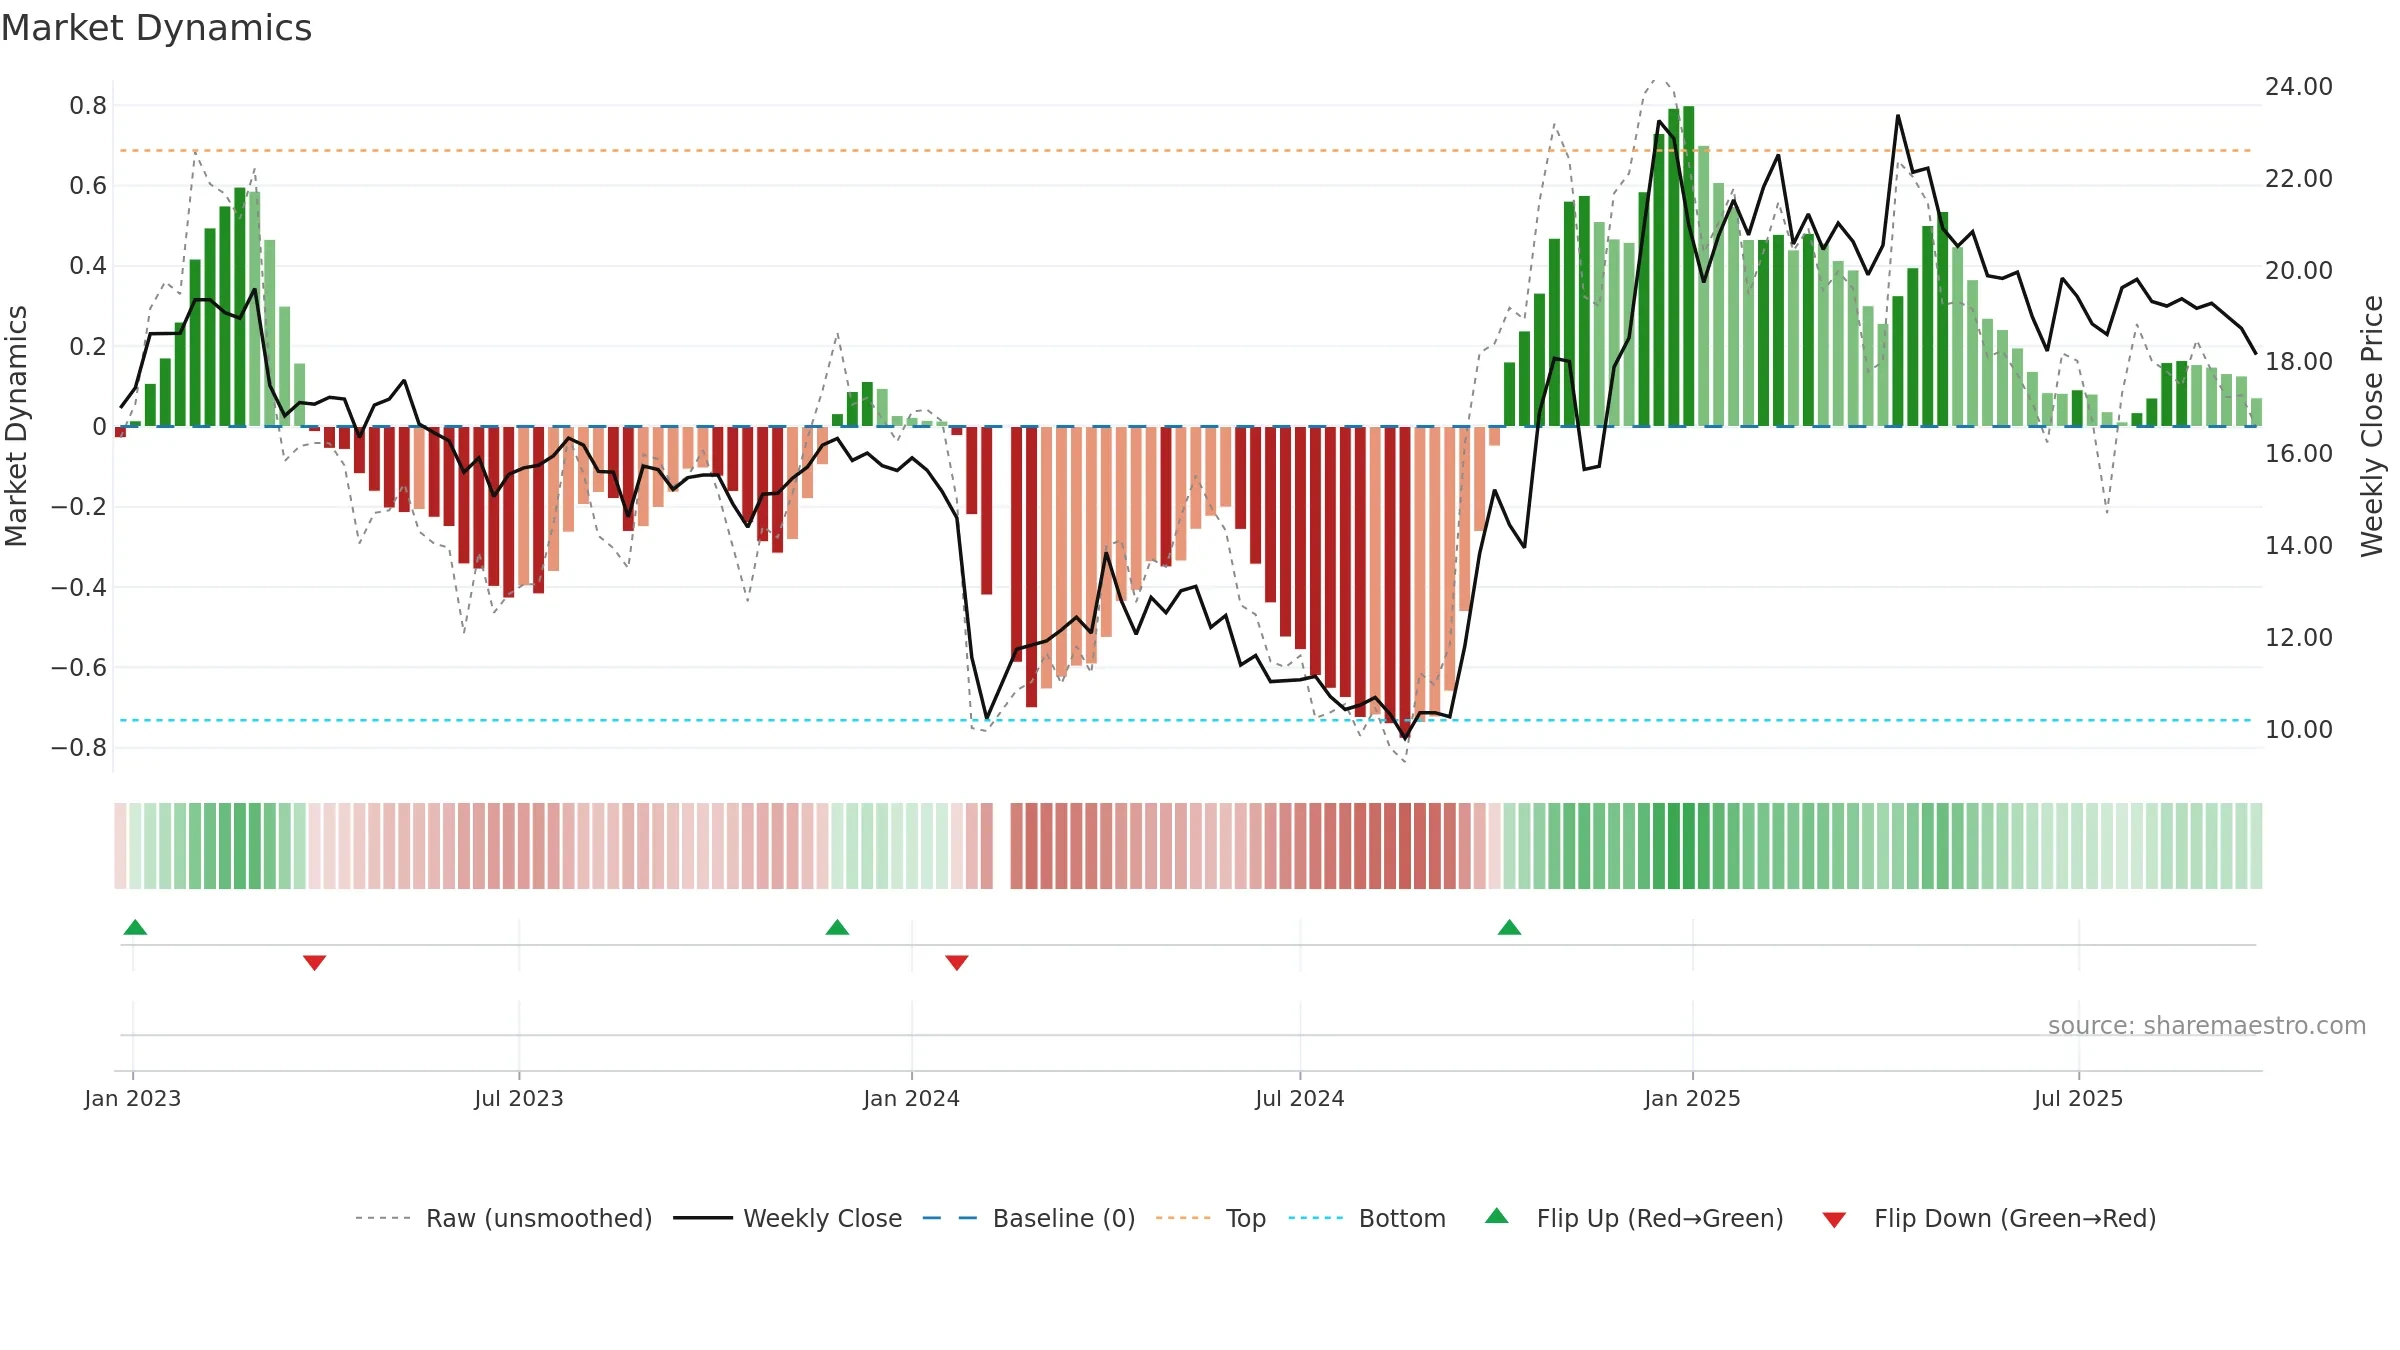Toggle Bottom legend entry
Viewport: 2400px width, 1350px height.
(1367, 1218)
